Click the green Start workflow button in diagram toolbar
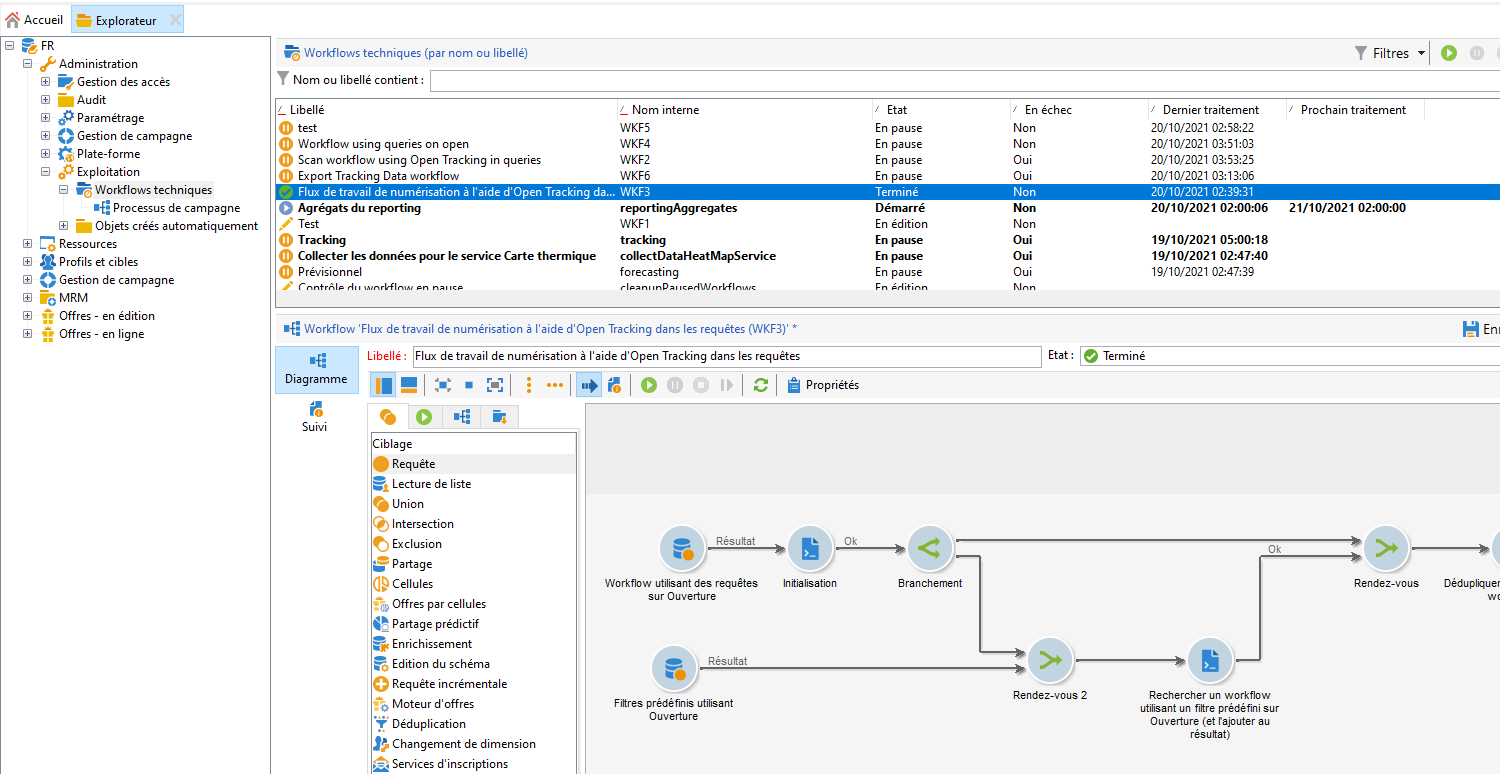Viewport: 1500px width, 774px height. [x=649, y=385]
